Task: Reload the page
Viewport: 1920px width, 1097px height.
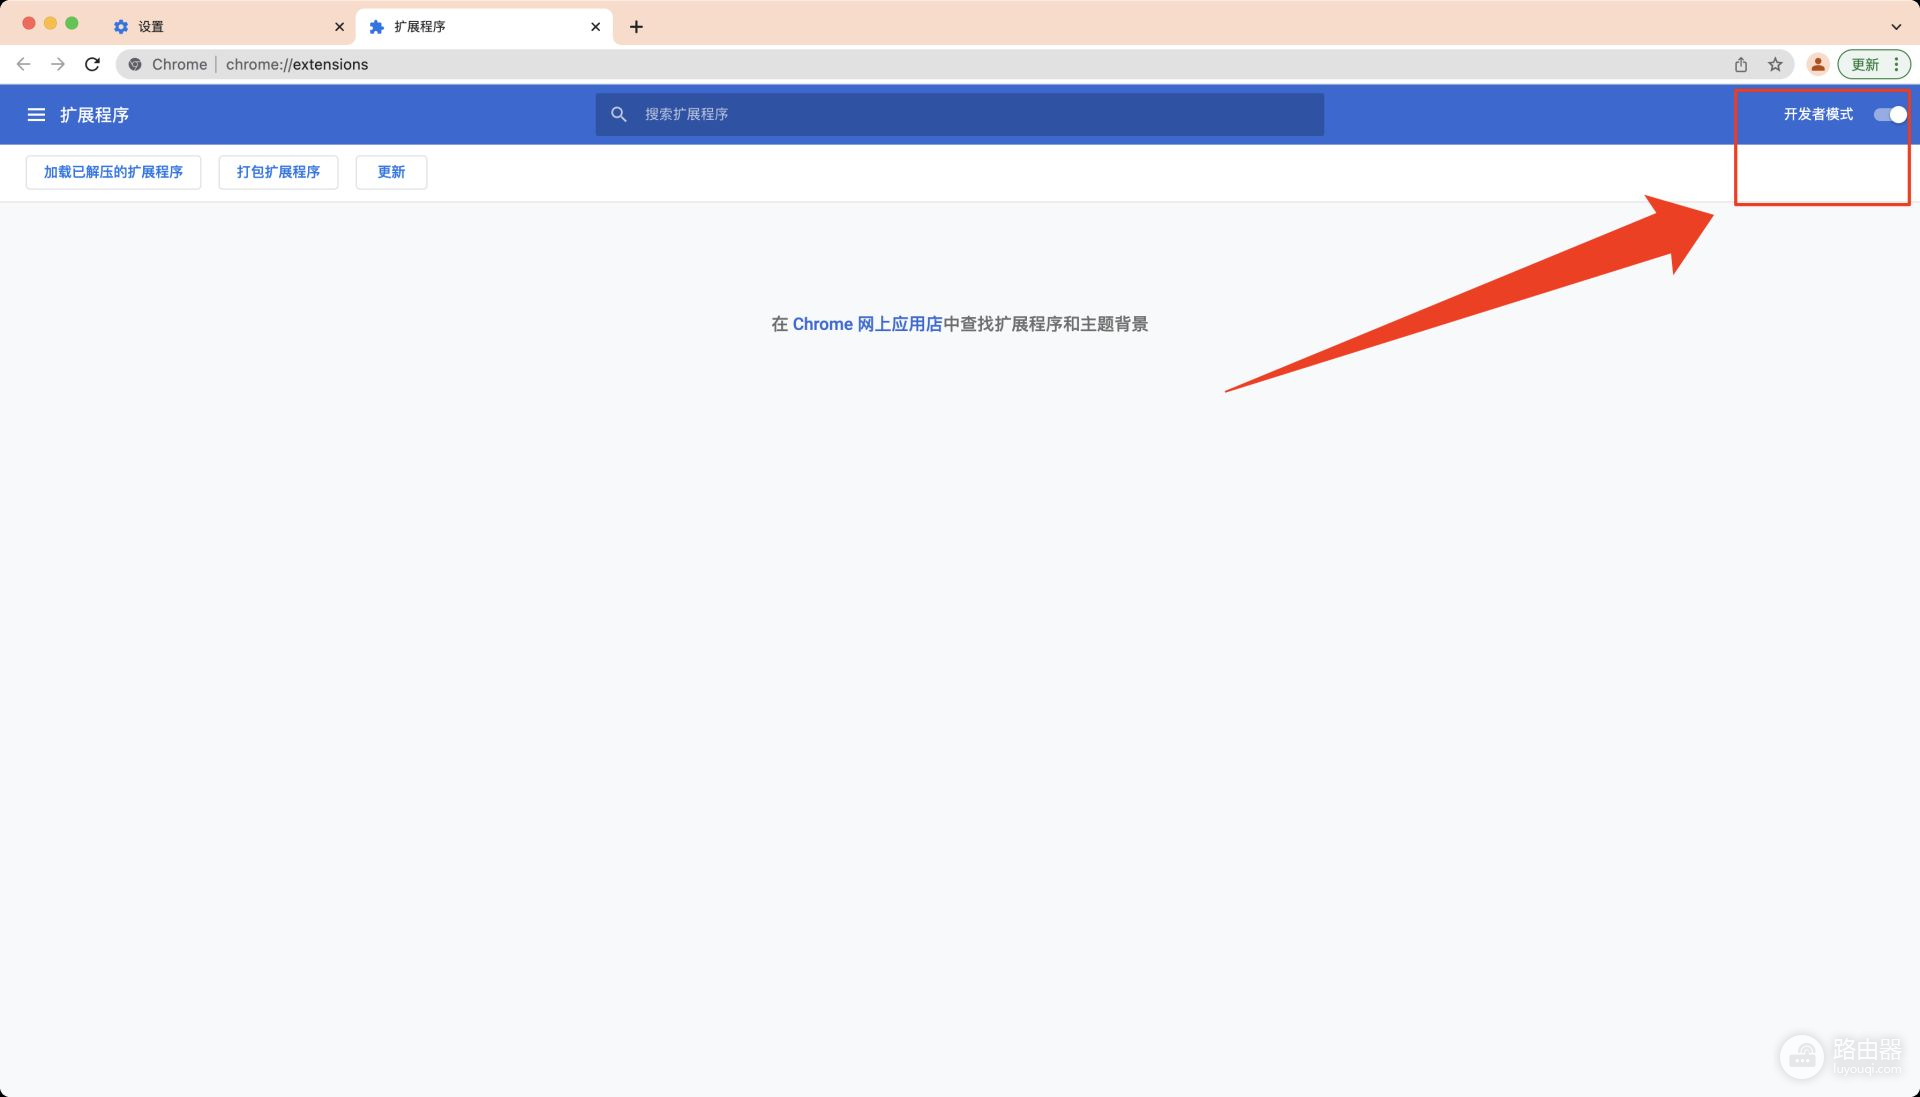Action: pyautogui.click(x=92, y=64)
